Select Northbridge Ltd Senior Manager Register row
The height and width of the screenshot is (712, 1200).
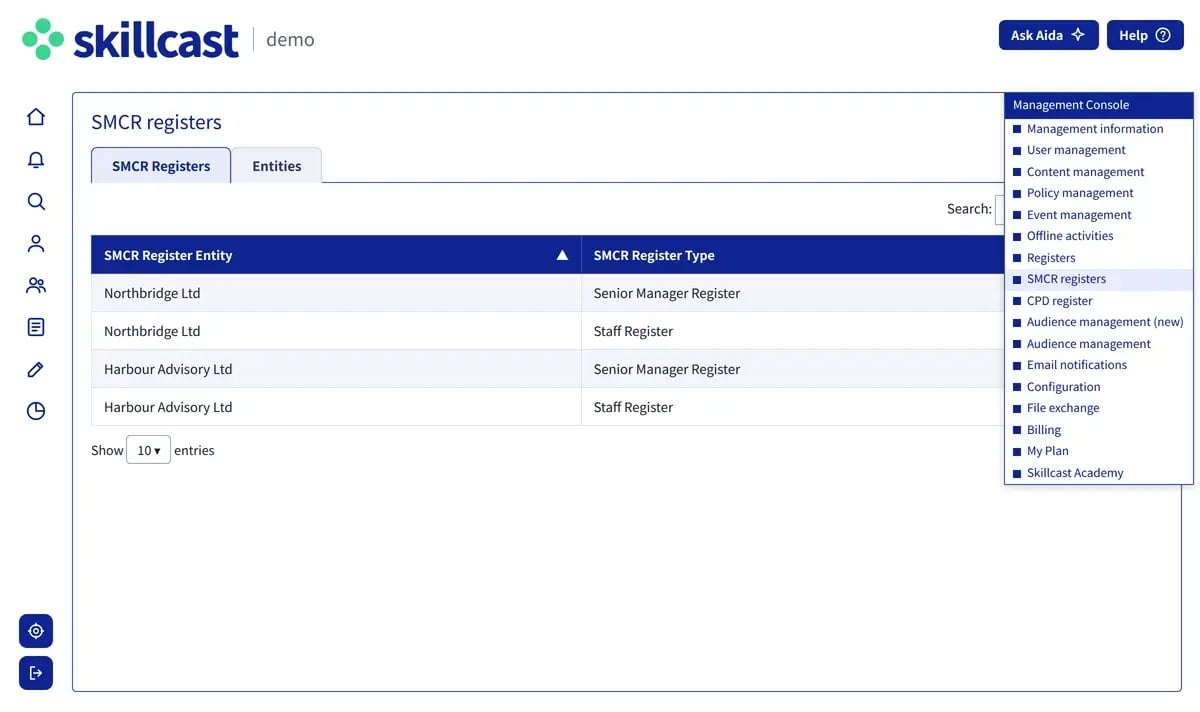click(x=548, y=293)
